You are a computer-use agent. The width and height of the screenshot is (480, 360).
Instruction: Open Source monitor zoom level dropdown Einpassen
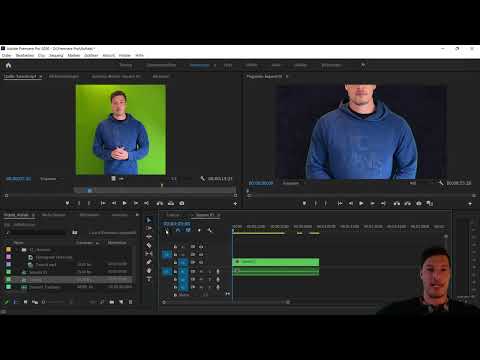click(x=51, y=179)
